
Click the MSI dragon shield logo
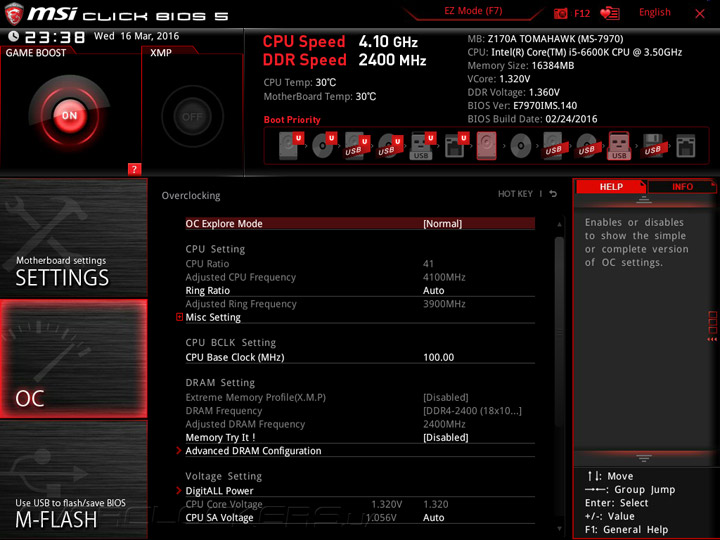[x=14, y=14]
